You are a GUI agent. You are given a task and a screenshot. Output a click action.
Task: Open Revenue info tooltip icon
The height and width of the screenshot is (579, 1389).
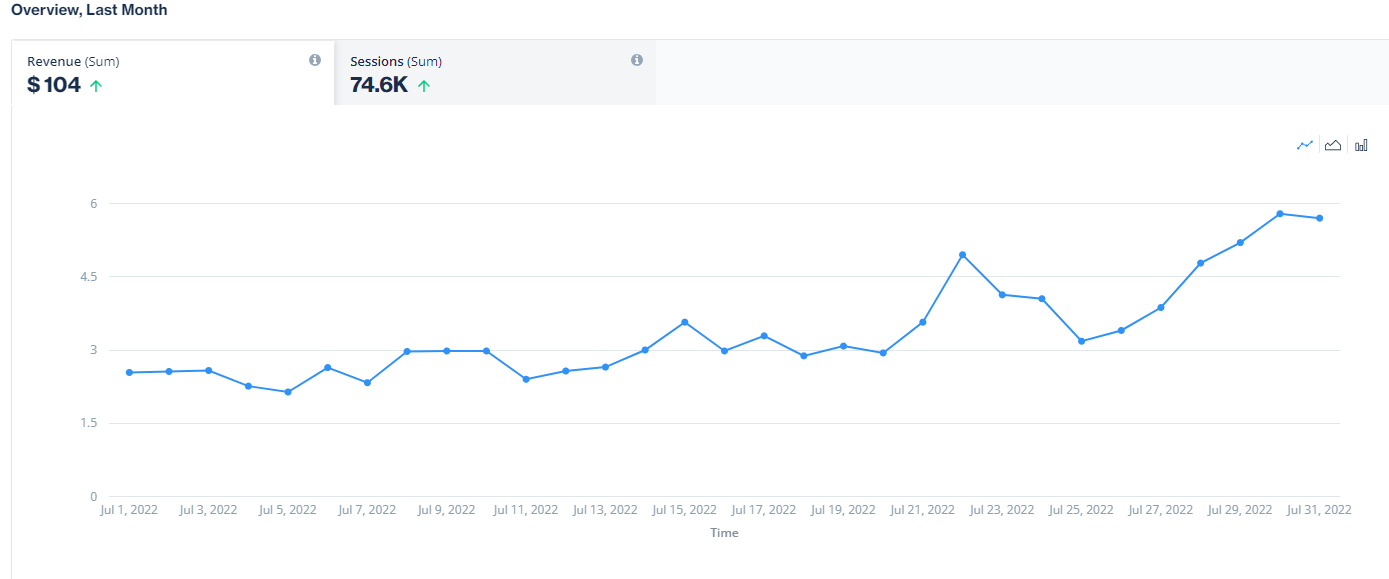(x=315, y=60)
